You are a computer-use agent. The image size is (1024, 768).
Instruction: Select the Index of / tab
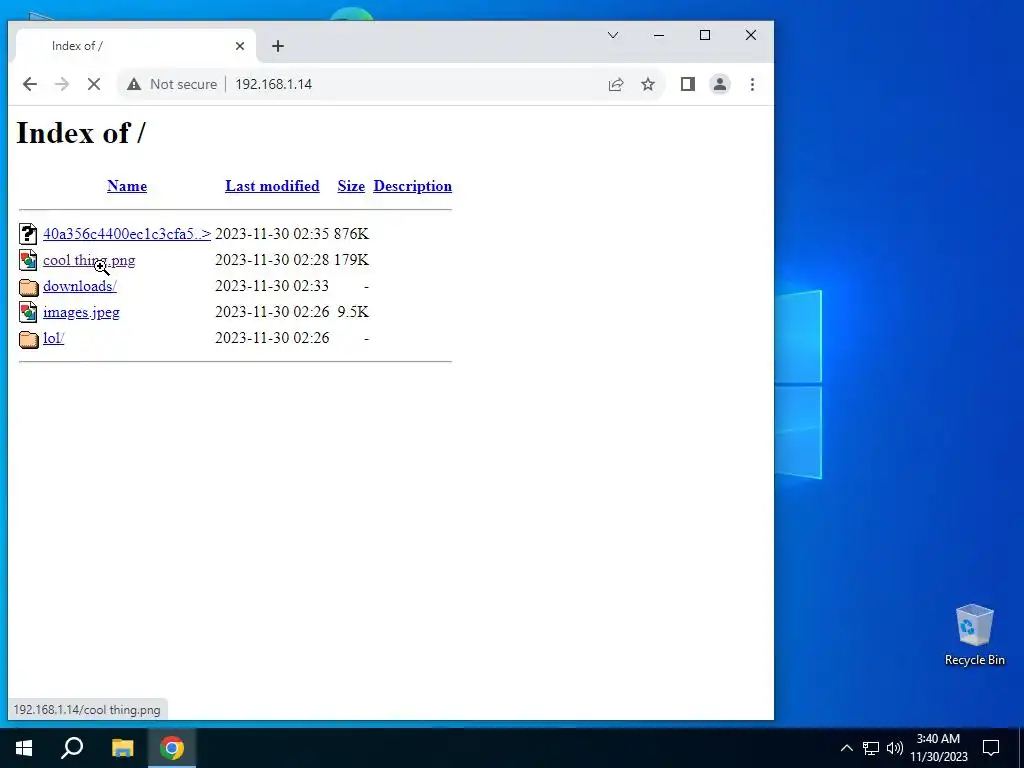point(136,46)
